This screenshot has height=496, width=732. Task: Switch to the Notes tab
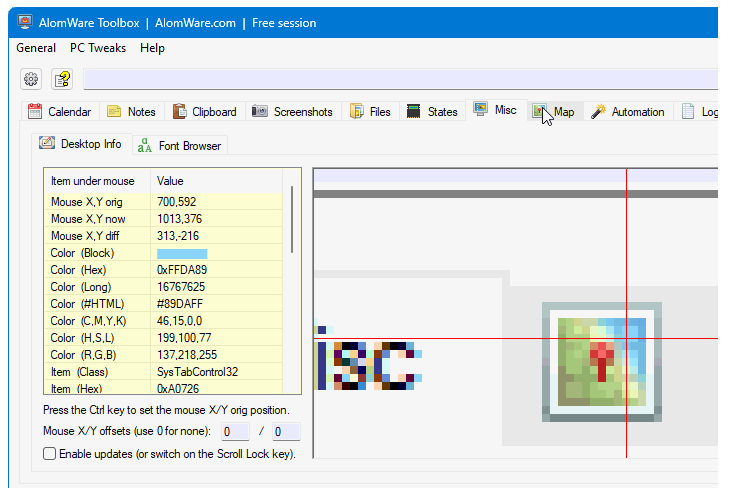131,112
